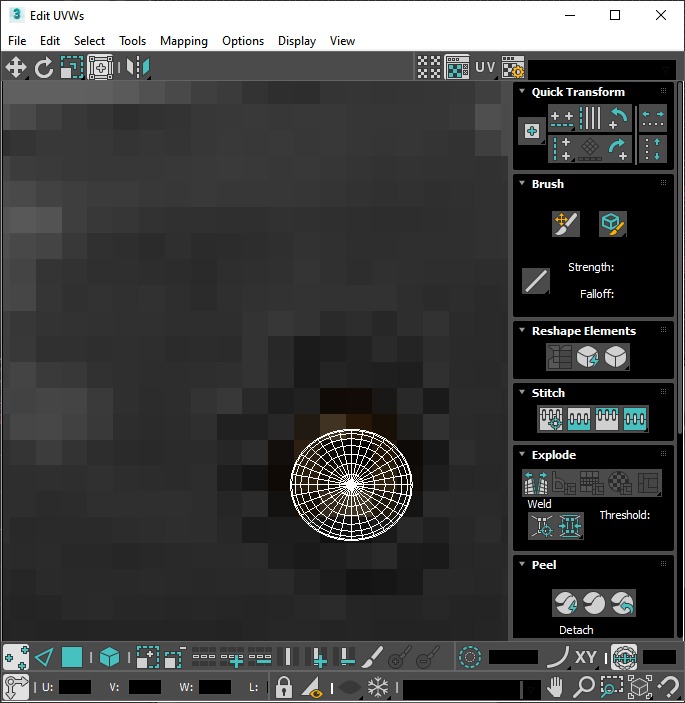Collapse the Brush rollout
The height and width of the screenshot is (703, 685).
tap(522, 183)
